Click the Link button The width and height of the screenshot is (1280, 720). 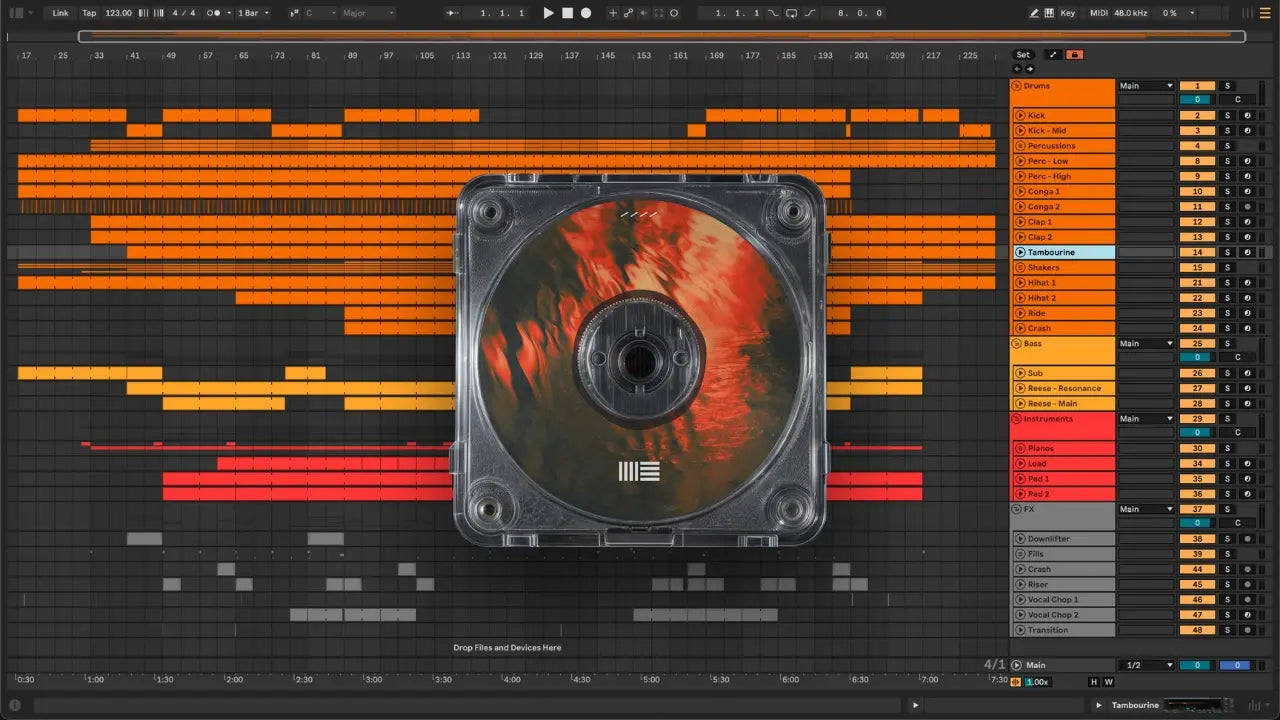click(x=61, y=13)
